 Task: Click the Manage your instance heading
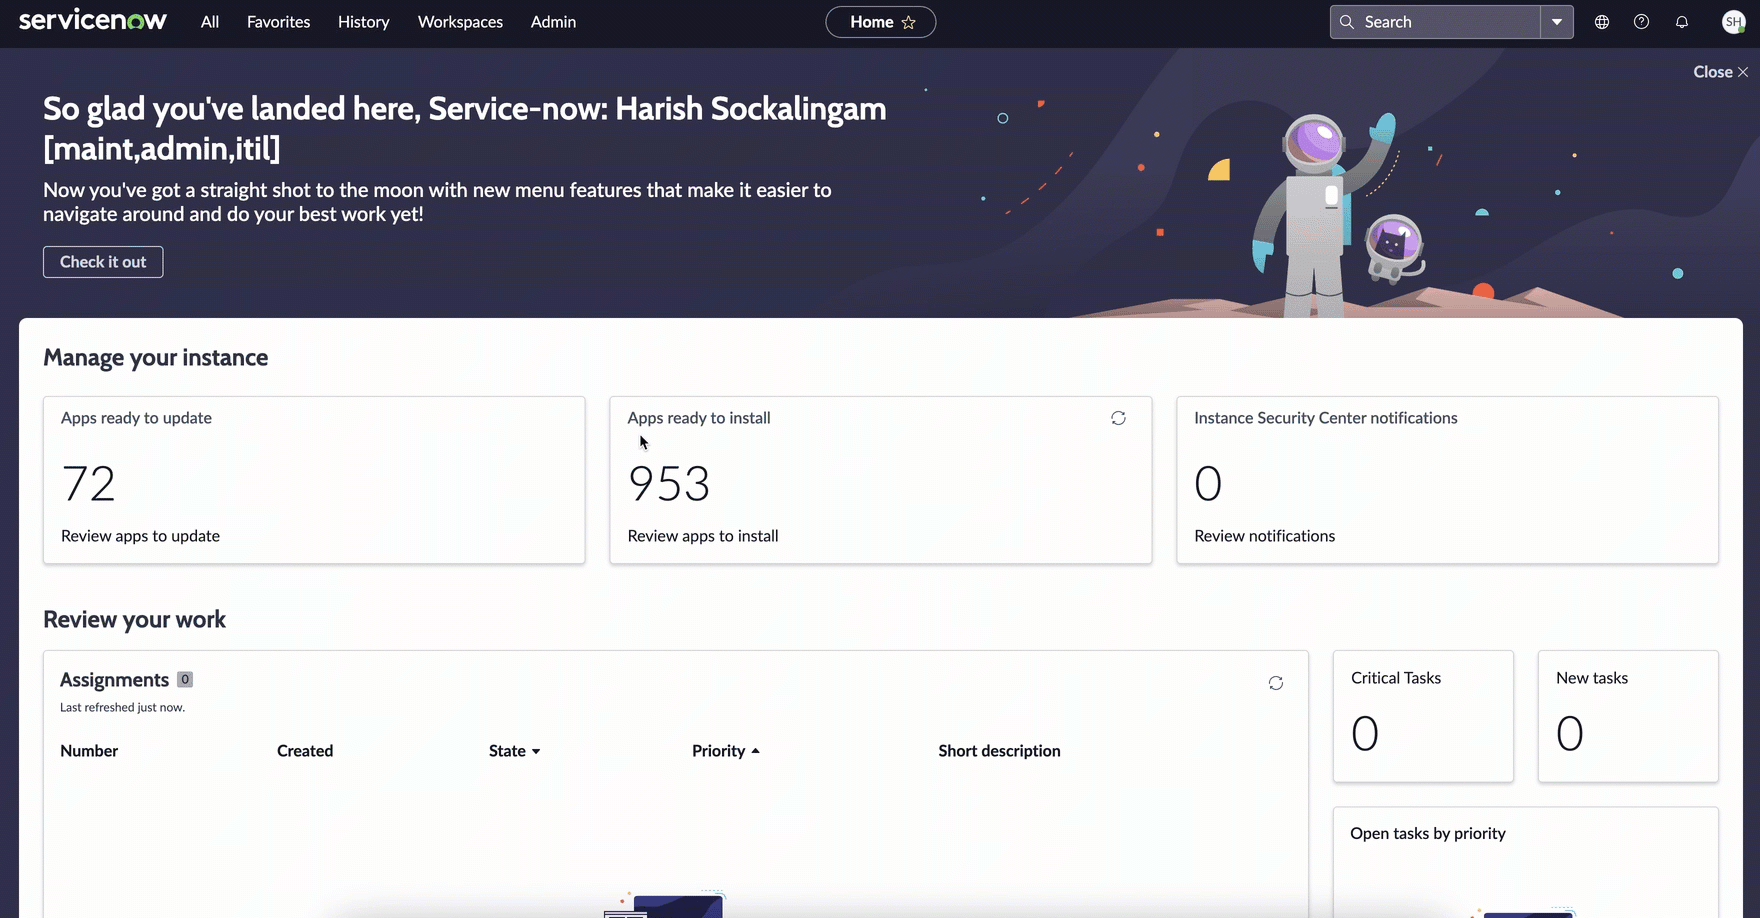[x=156, y=358]
